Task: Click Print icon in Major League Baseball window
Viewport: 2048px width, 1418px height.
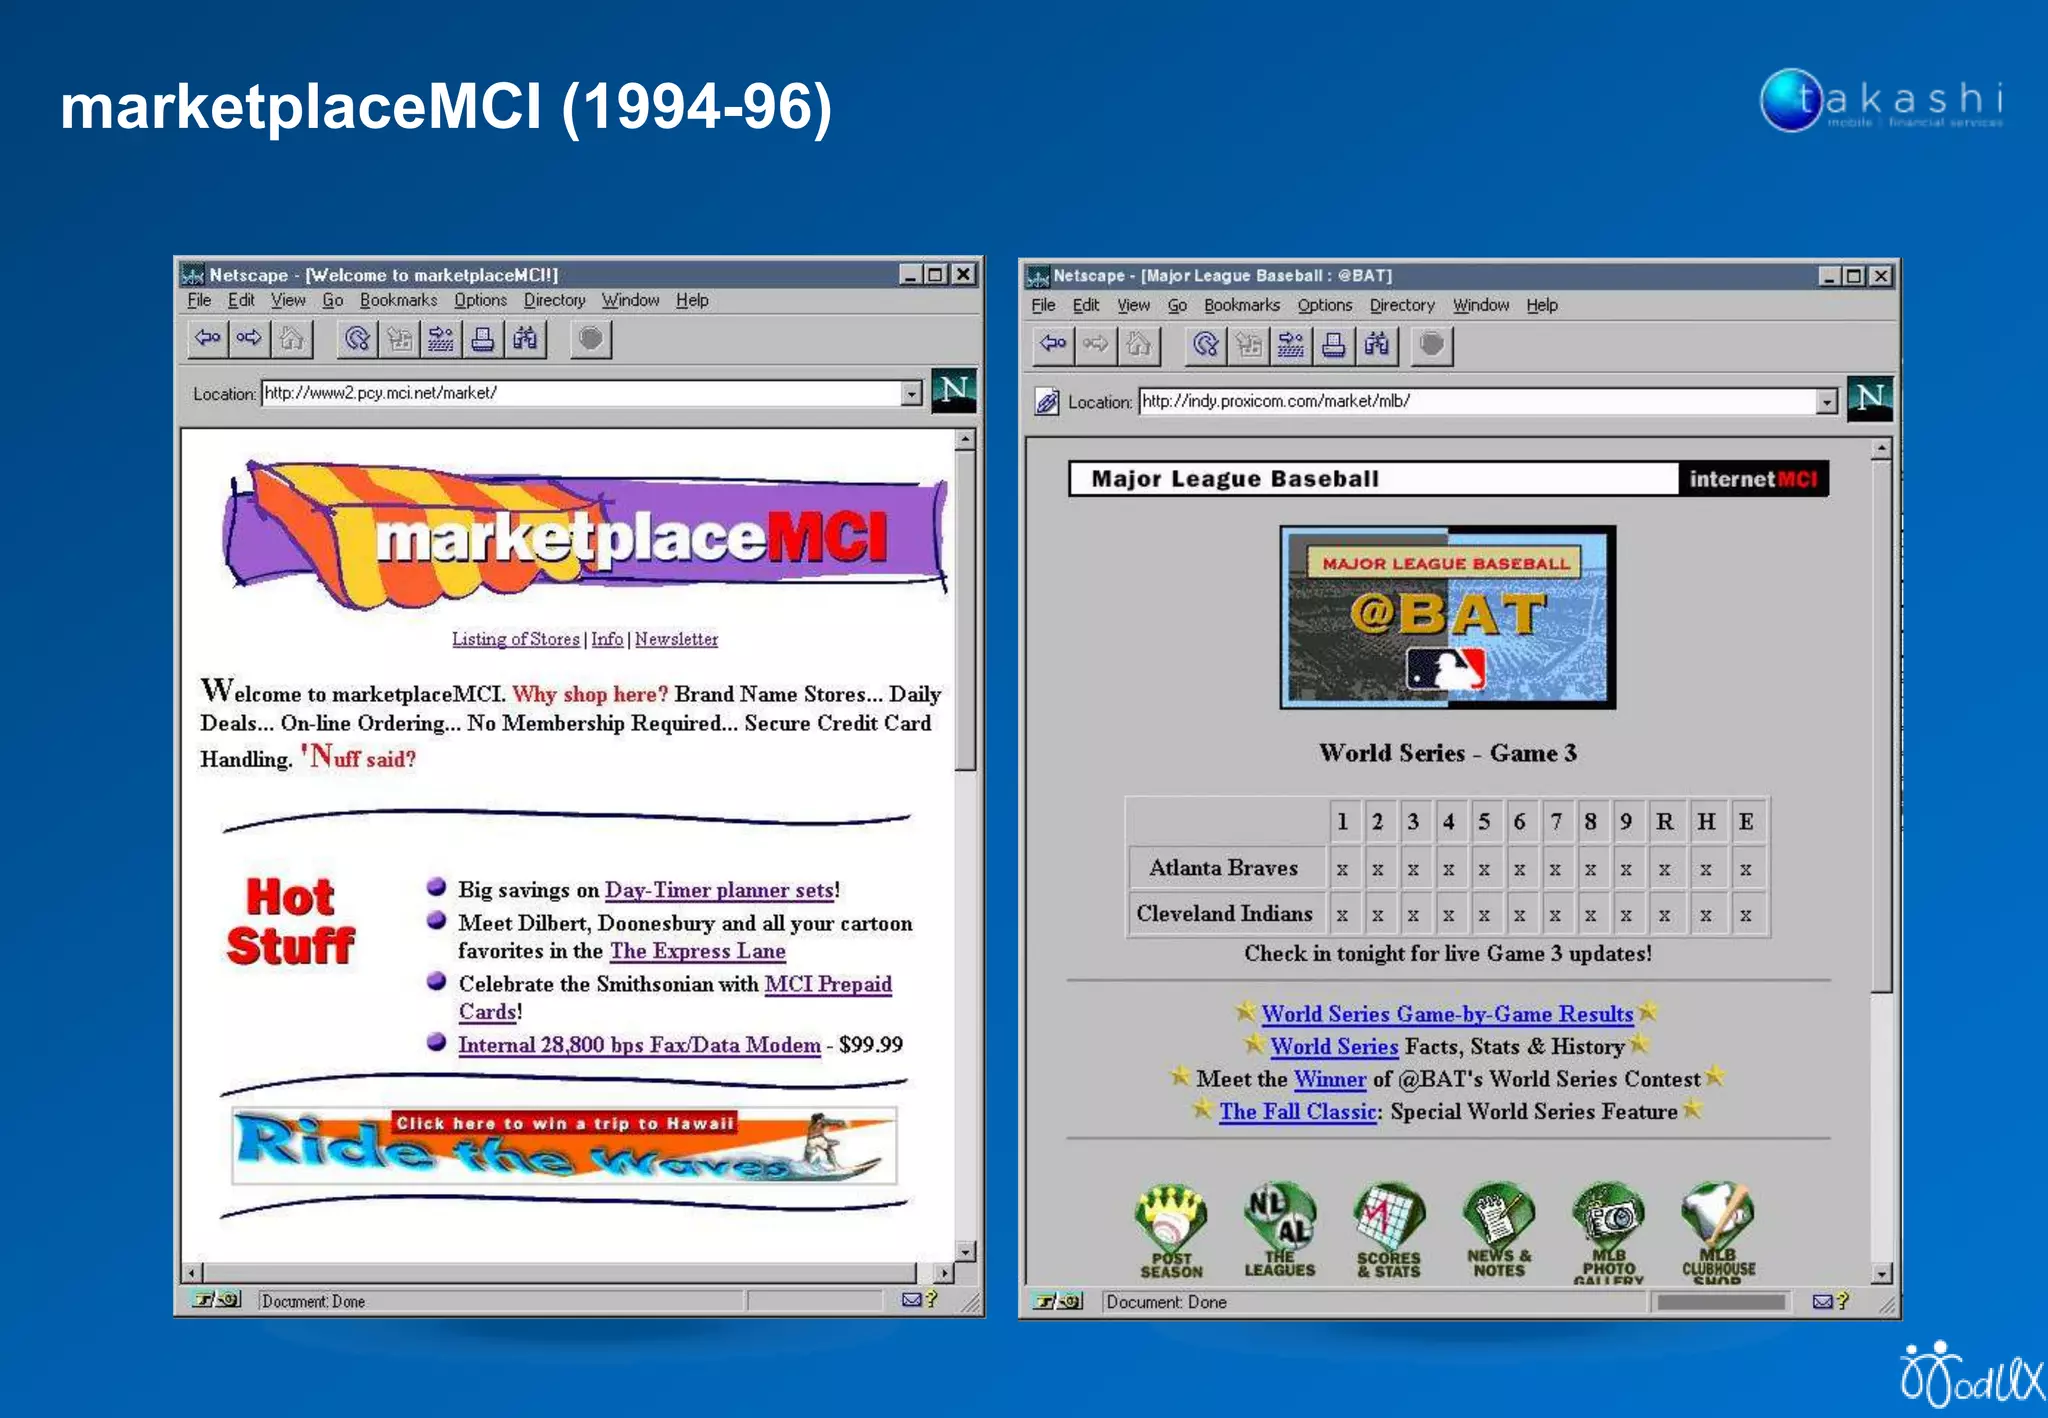Action: click(1334, 345)
